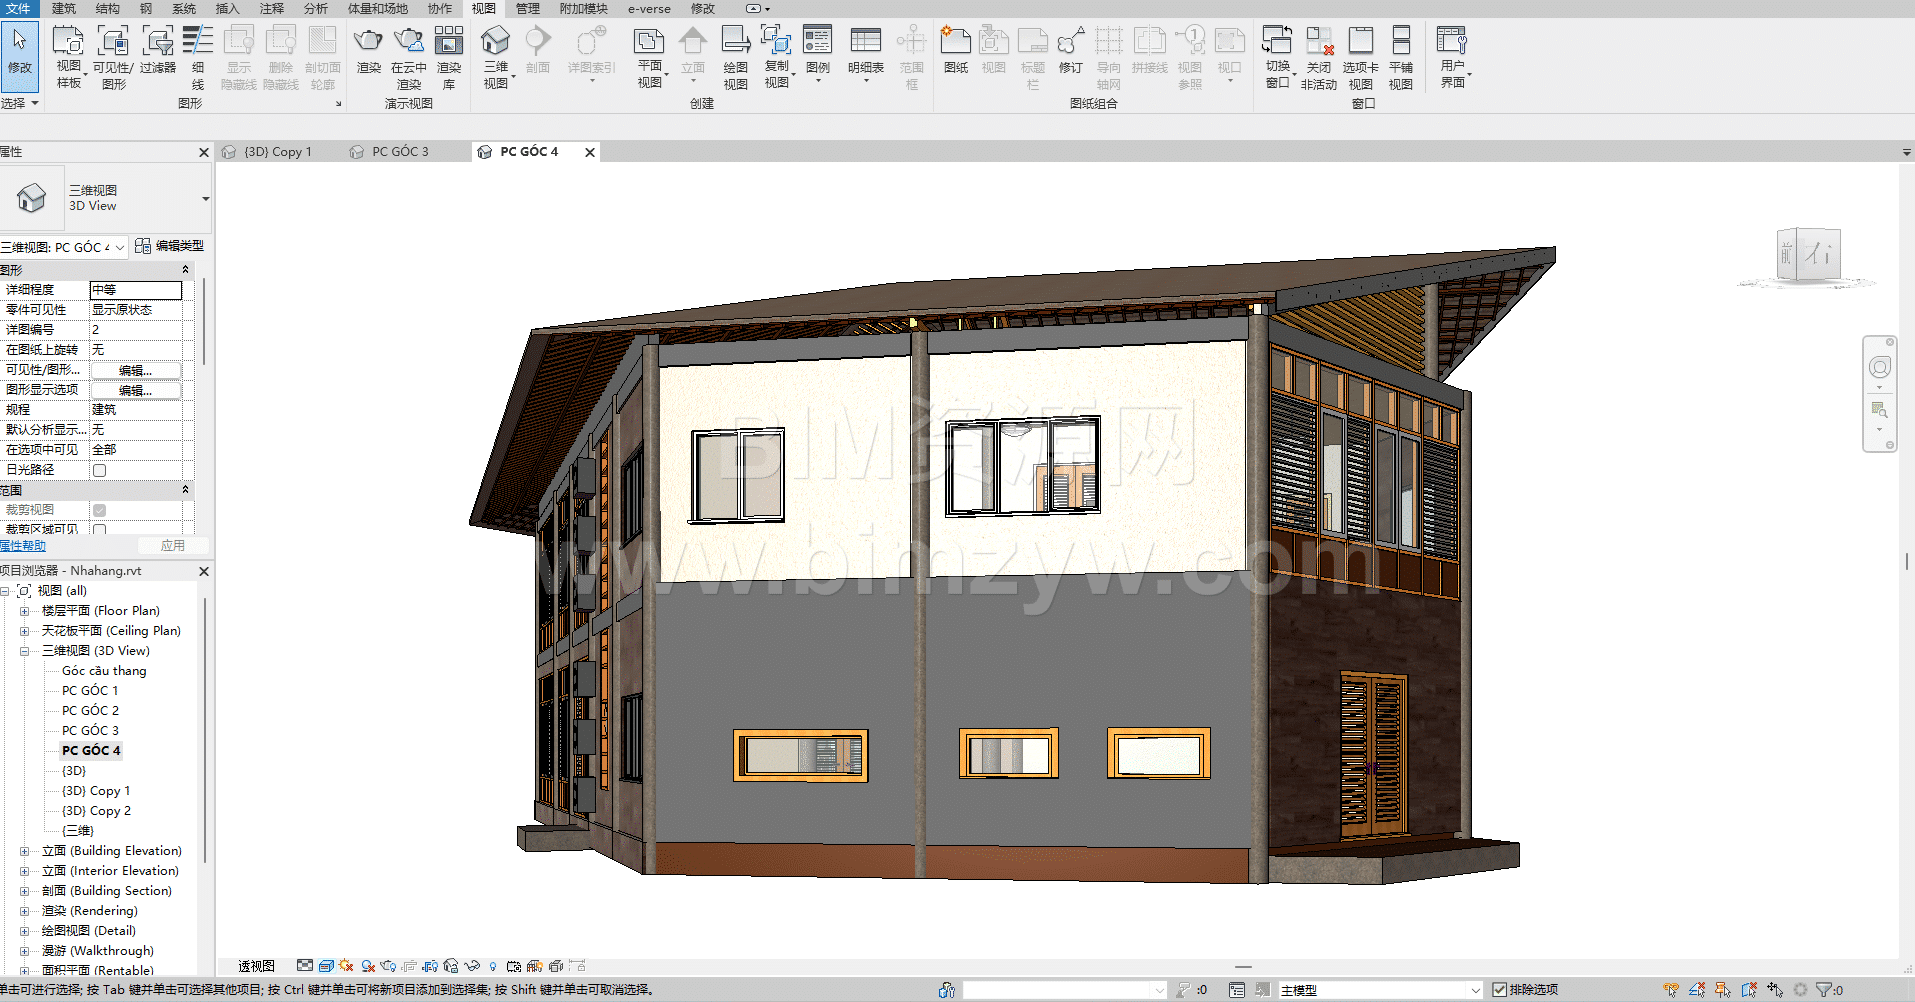Click the 详细程度 detail level field 中等
Image resolution: width=1915 pixels, height=1002 pixels.
136,290
